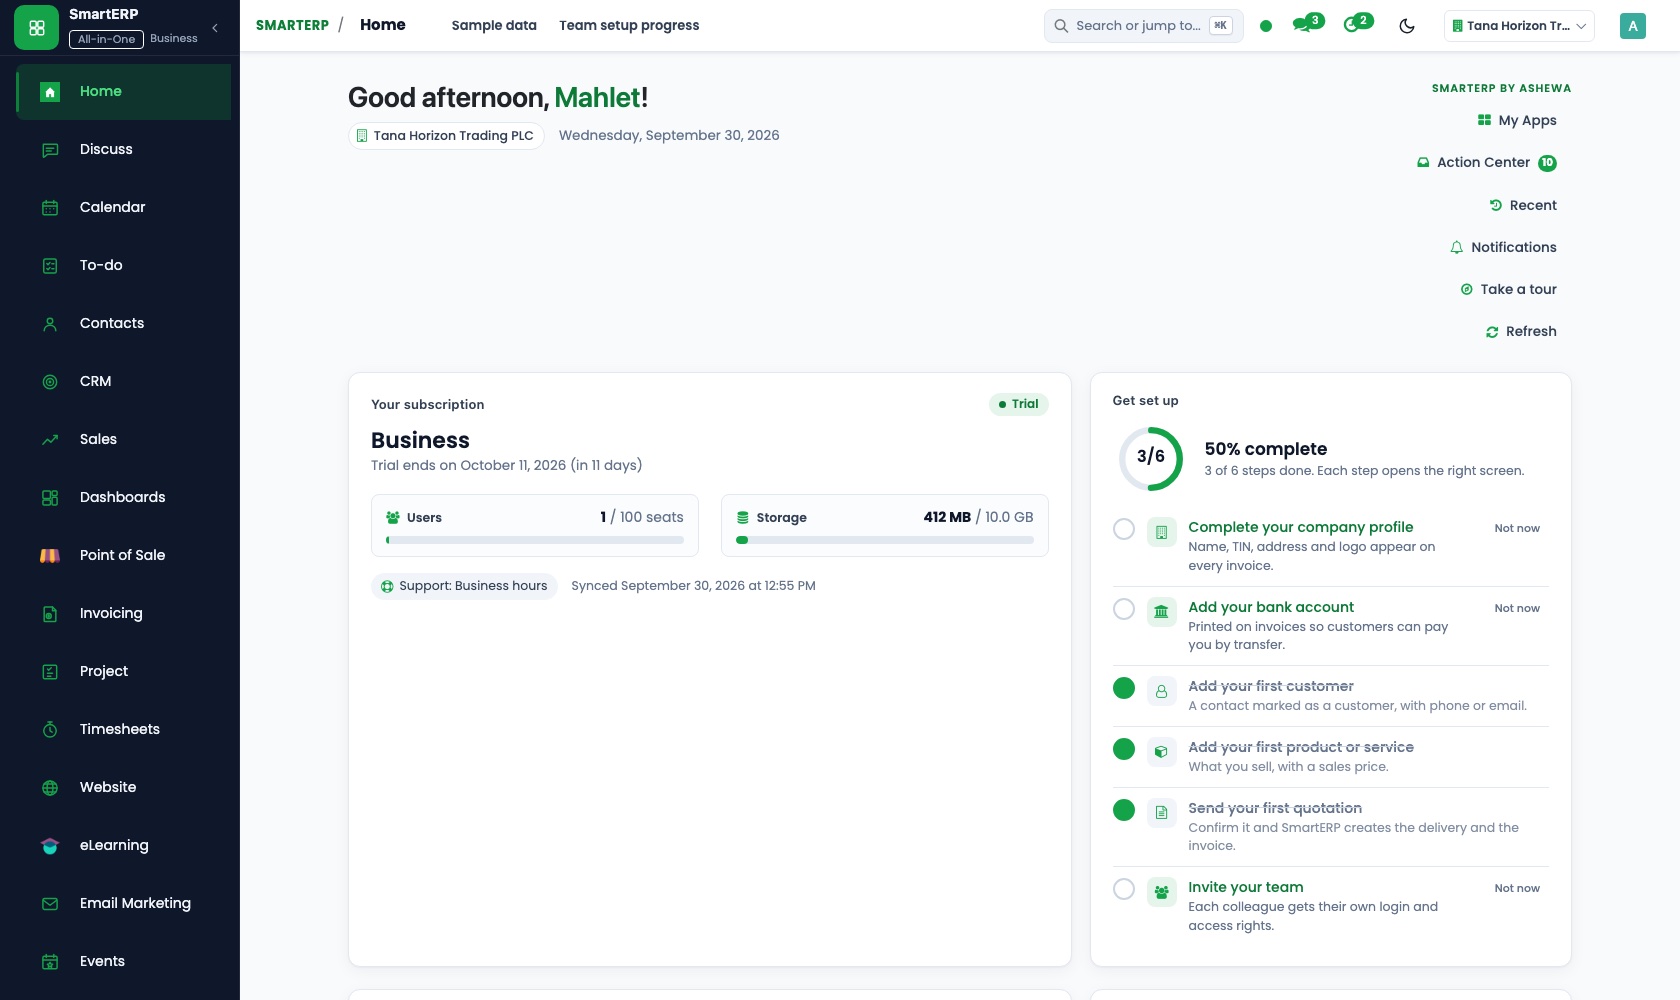Focus the Search or jump to field
This screenshot has width=1680, height=1000.
pos(1143,26)
